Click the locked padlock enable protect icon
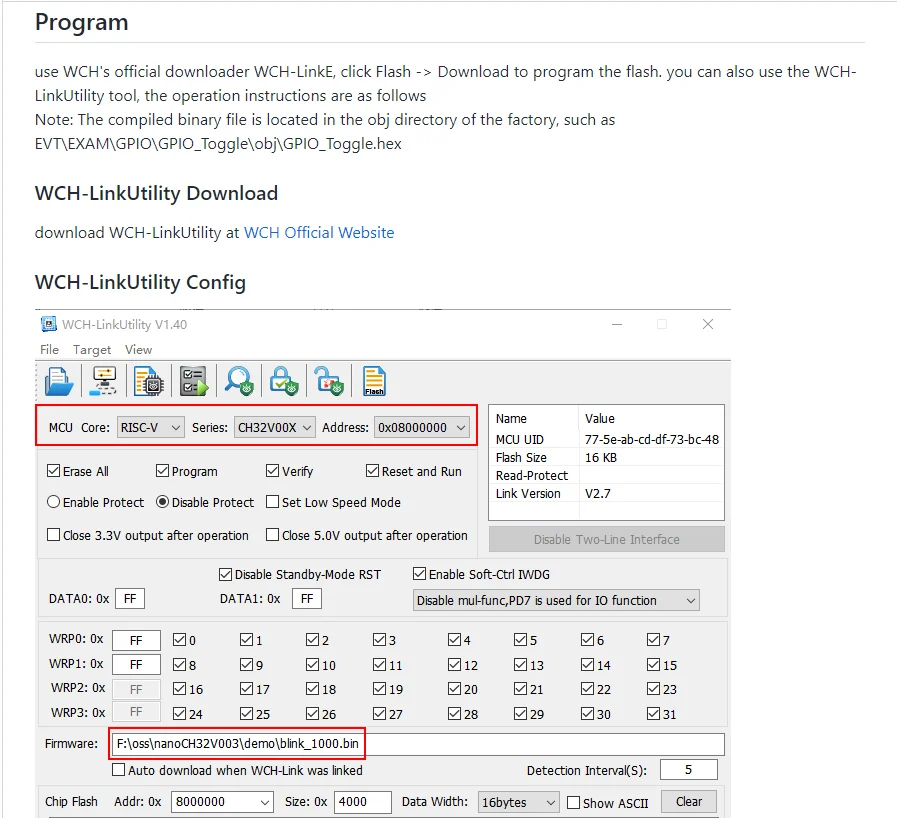The width and height of the screenshot is (897, 818). (284, 382)
